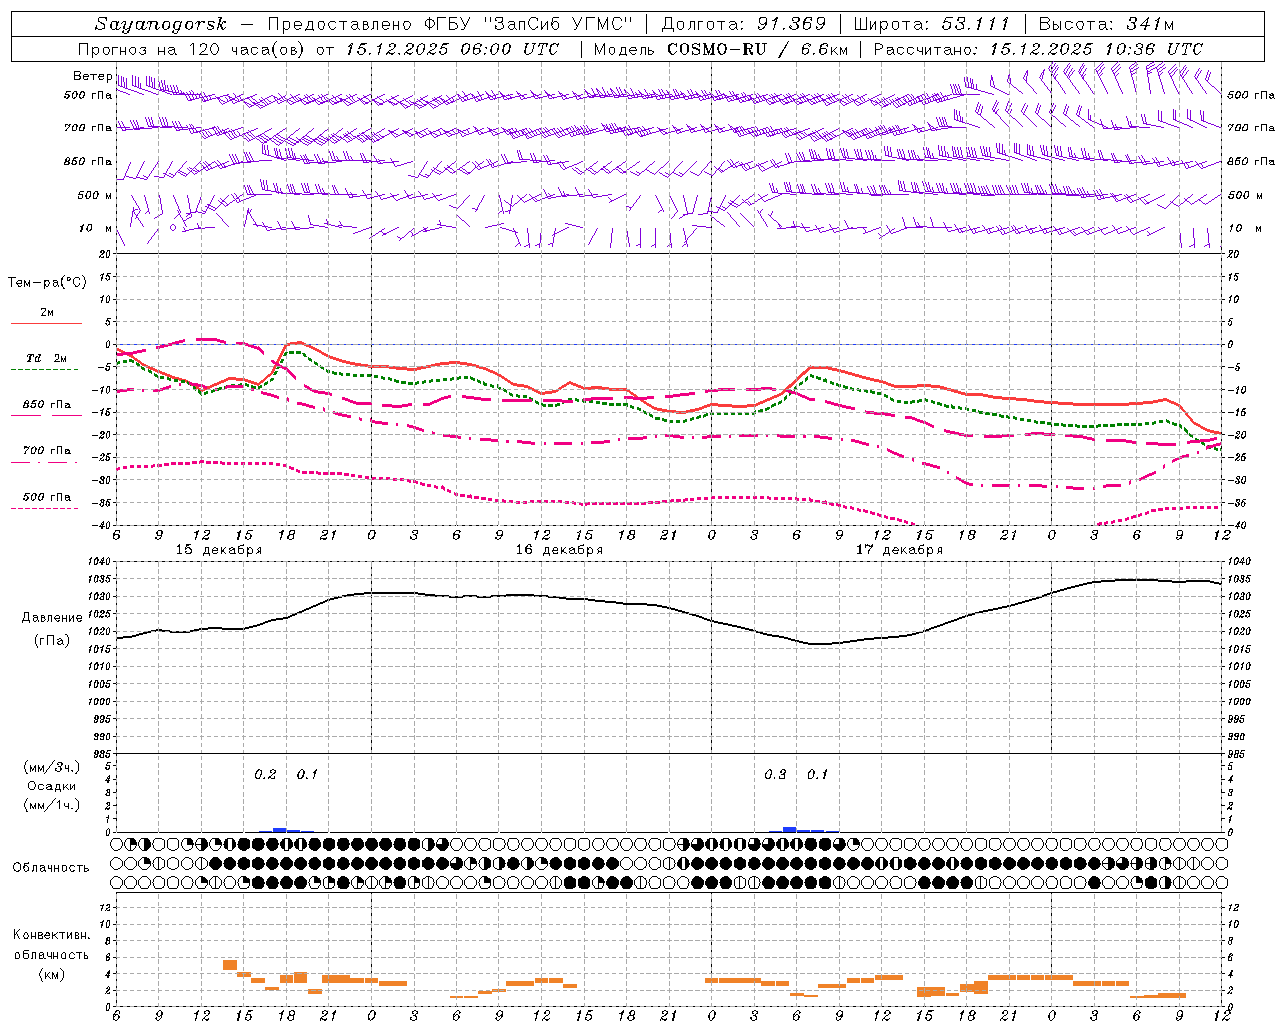Click the 'Td 2м' dew point legend entry
The width and height of the screenshot is (1280, 1024).
coord(47,358)
